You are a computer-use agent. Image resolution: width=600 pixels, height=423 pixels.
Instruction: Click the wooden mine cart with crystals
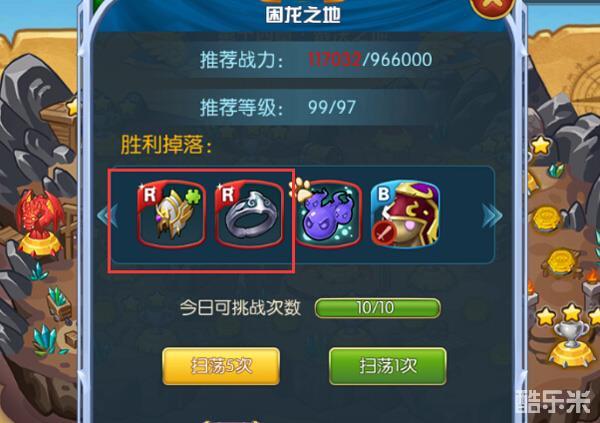(60, 303)
